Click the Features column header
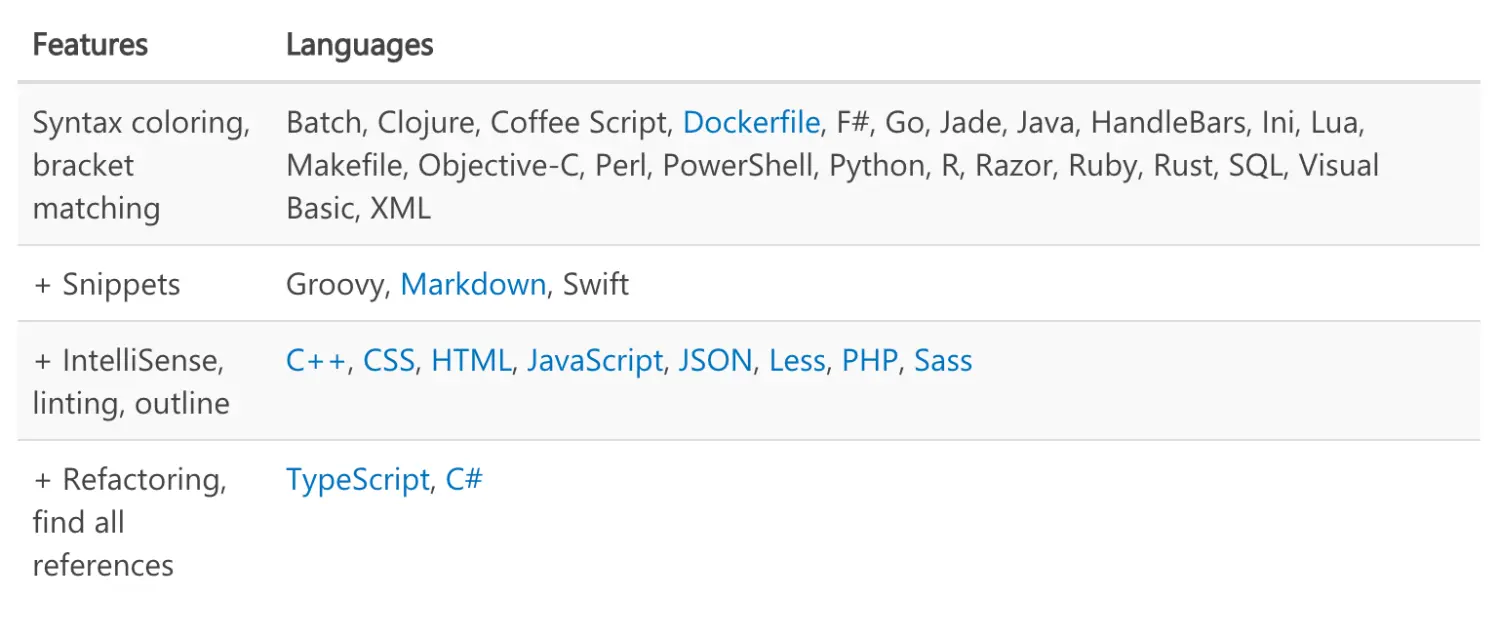Image resolution: width=1500 pixels, height=640 pixels. pyautogui.click(x=90, y=46)
